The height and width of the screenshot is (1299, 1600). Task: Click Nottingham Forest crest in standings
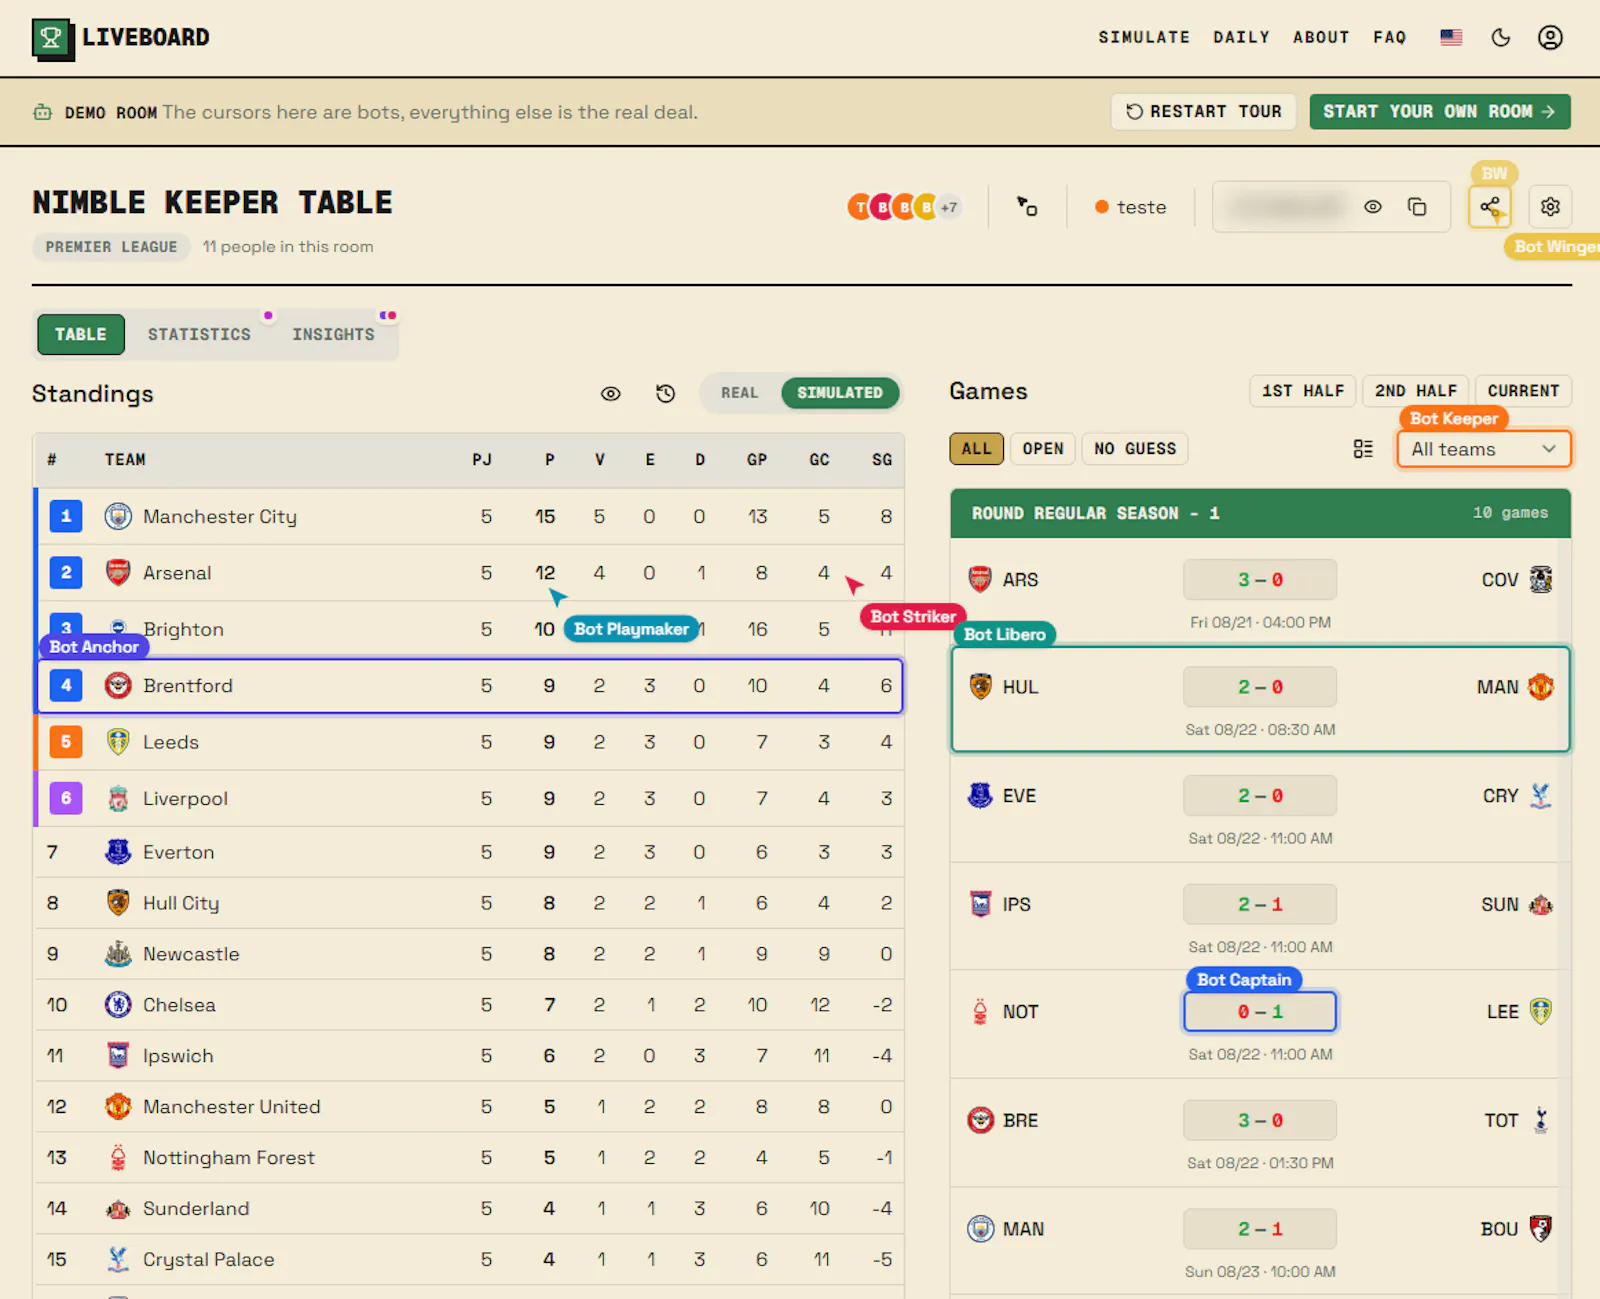[x=118, y=1158]
